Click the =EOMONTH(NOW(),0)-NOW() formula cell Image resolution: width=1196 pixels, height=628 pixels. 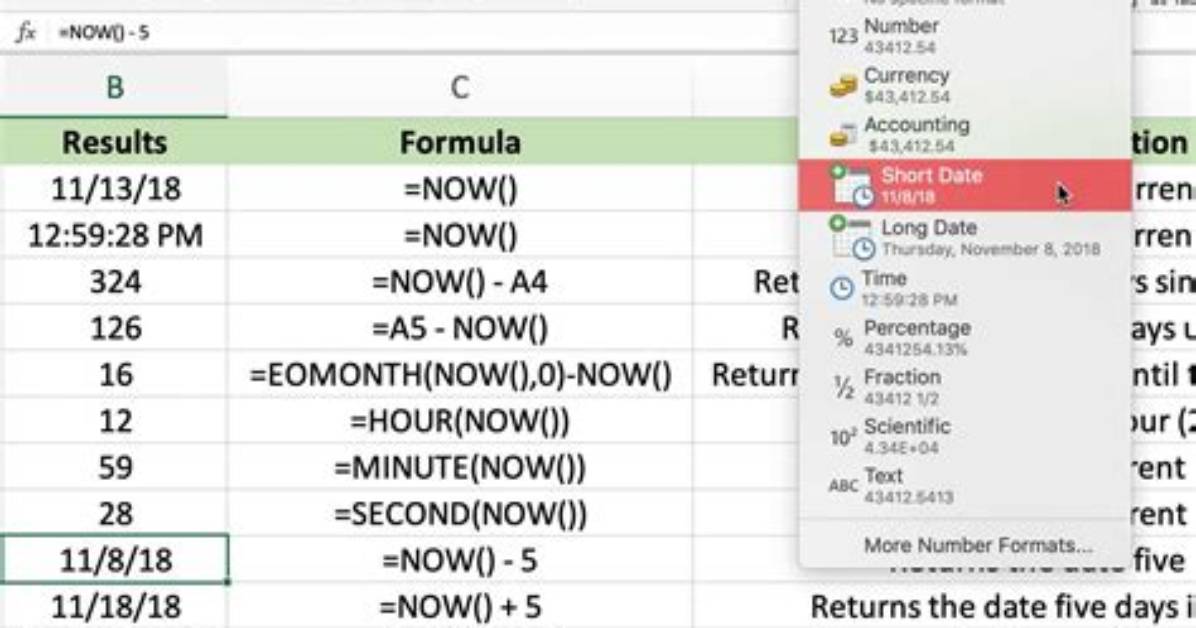pos(460,375)
